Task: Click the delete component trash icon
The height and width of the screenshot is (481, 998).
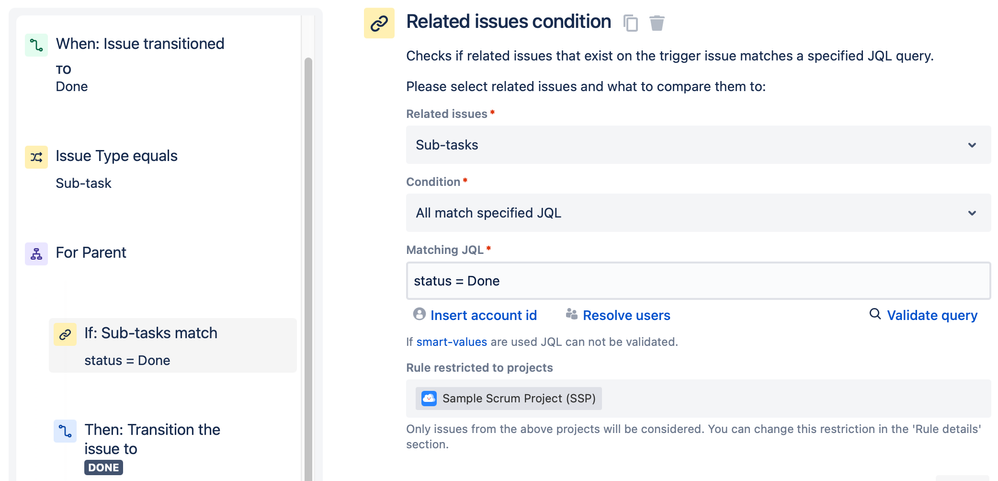Action: click(x=657, y=23)
